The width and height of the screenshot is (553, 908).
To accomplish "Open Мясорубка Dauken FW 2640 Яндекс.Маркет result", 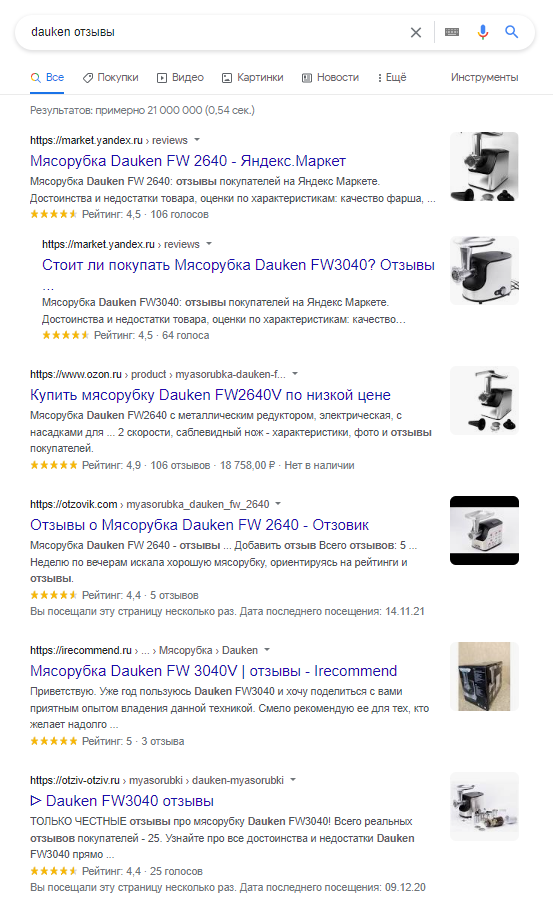I will [x=188, y=160].
